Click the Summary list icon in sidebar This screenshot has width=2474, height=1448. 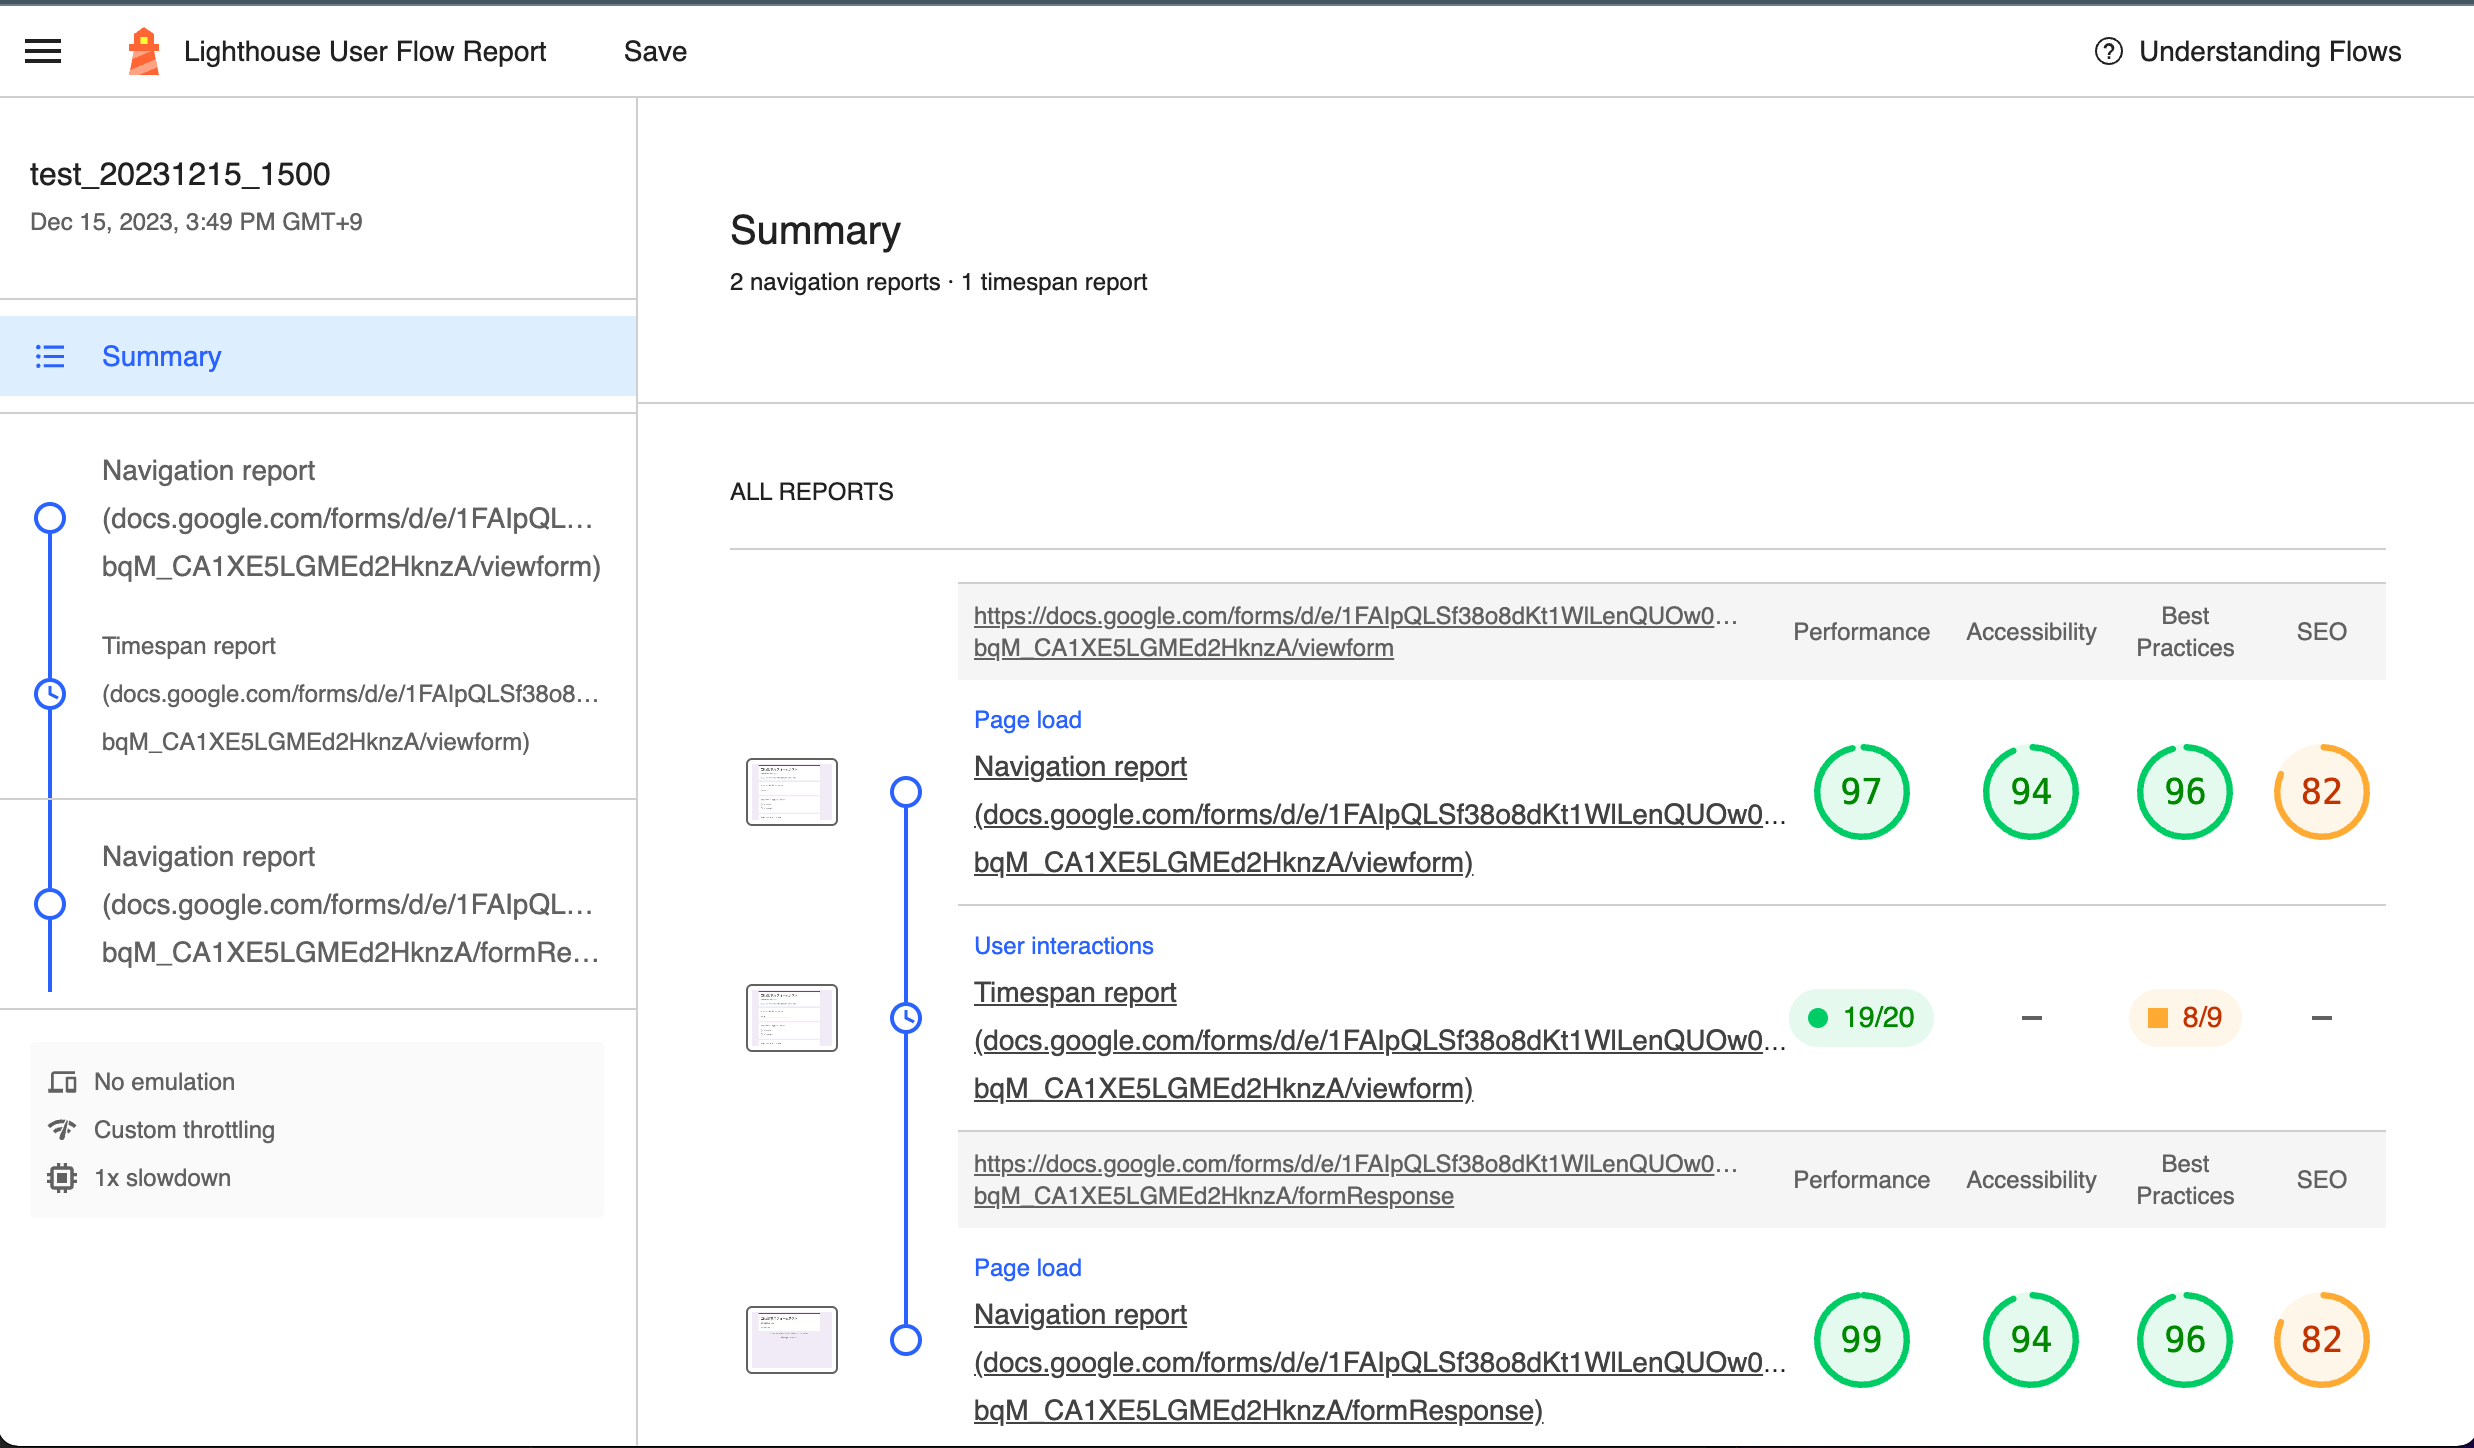click(50, 356)
